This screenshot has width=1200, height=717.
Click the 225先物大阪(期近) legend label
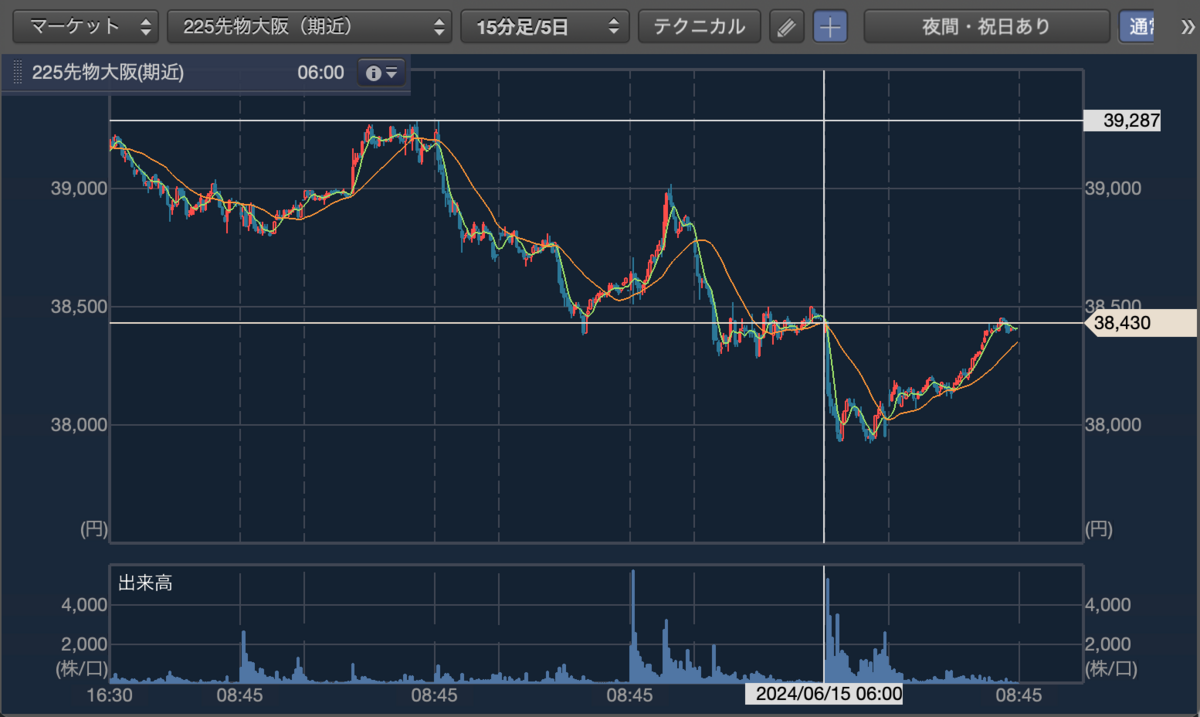[108, 73]
